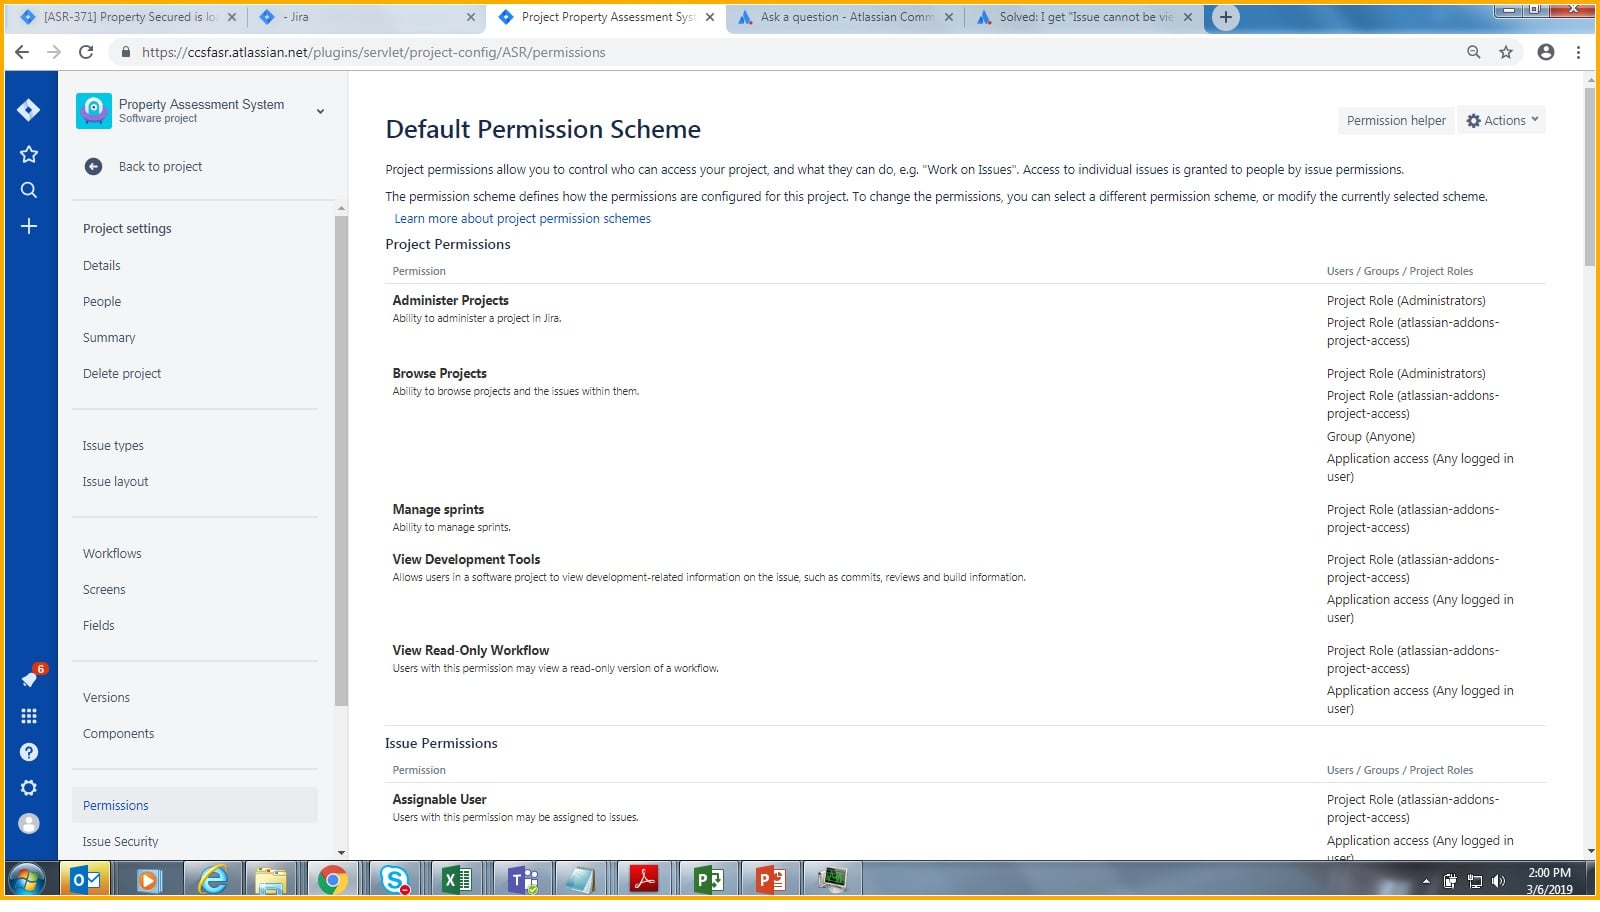Open Learn more about project permission schemes
1600x912 pixels.
[522, 219]
